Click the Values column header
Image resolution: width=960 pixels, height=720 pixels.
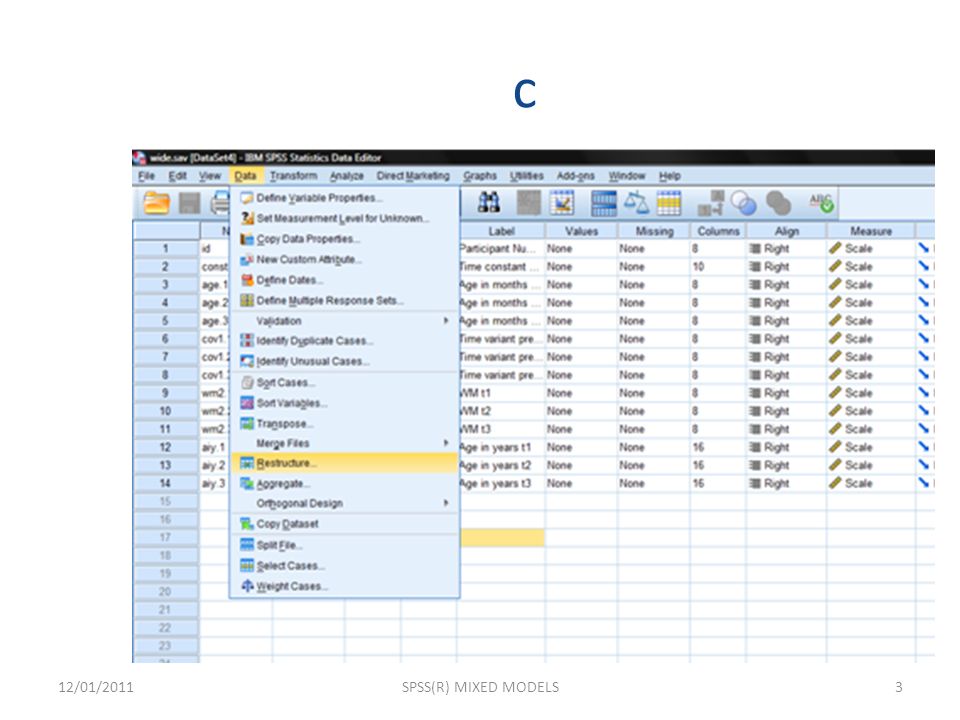point(581,231)
